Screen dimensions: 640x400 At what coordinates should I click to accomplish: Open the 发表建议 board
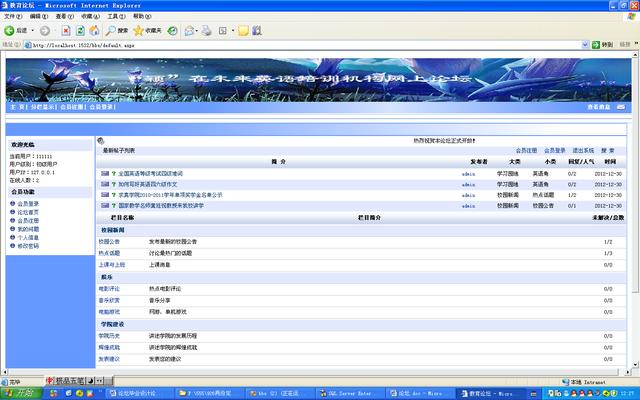click(109, 359)
